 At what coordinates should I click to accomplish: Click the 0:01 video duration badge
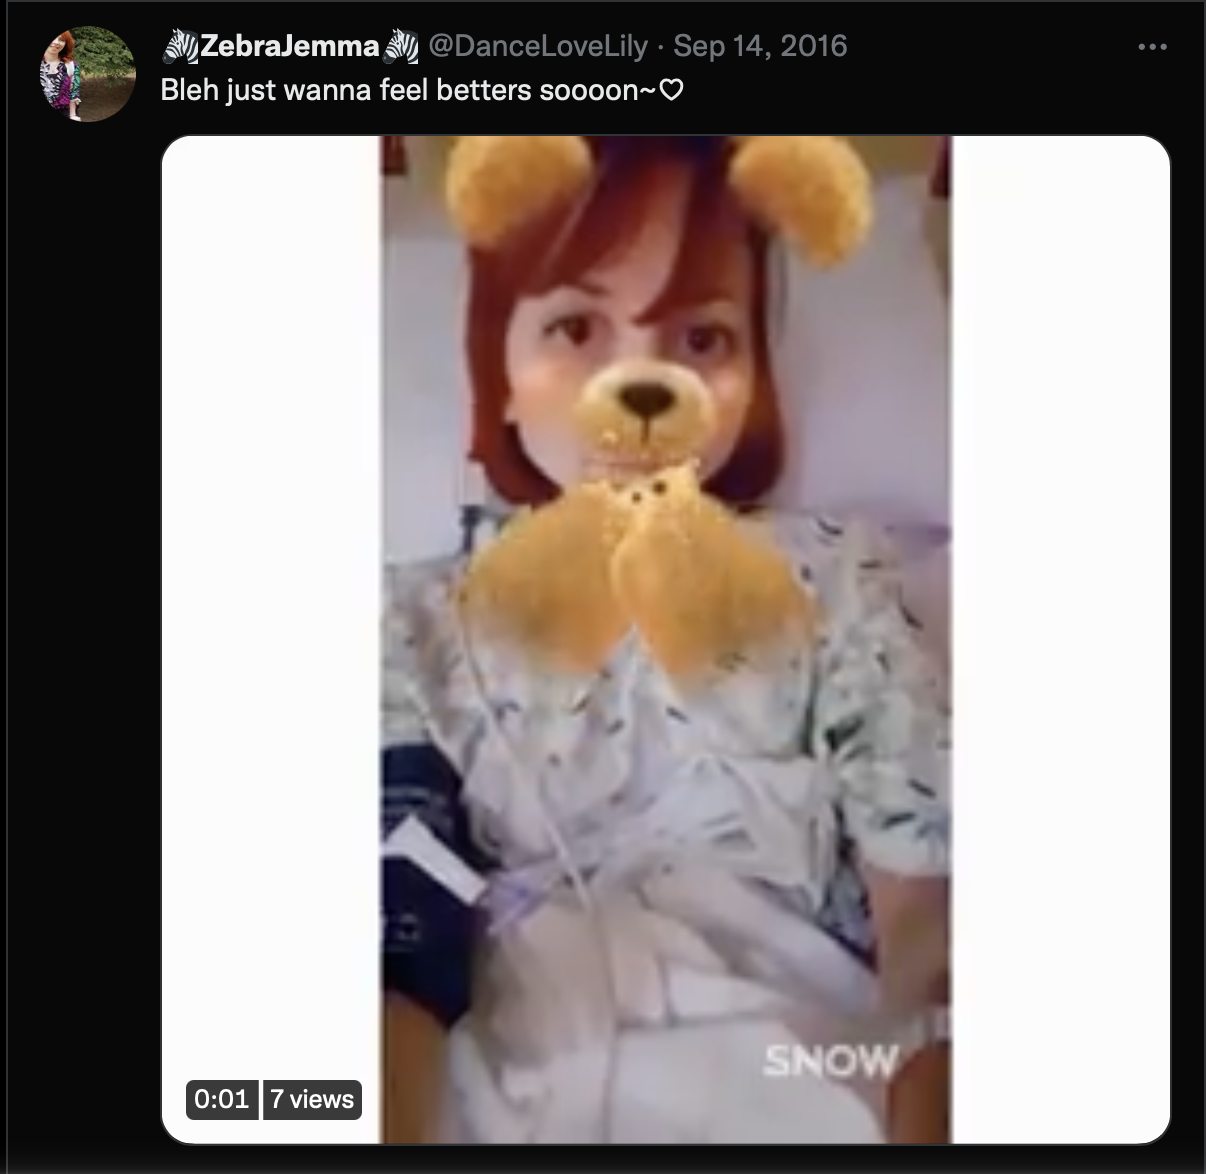tap(222, 1099)
